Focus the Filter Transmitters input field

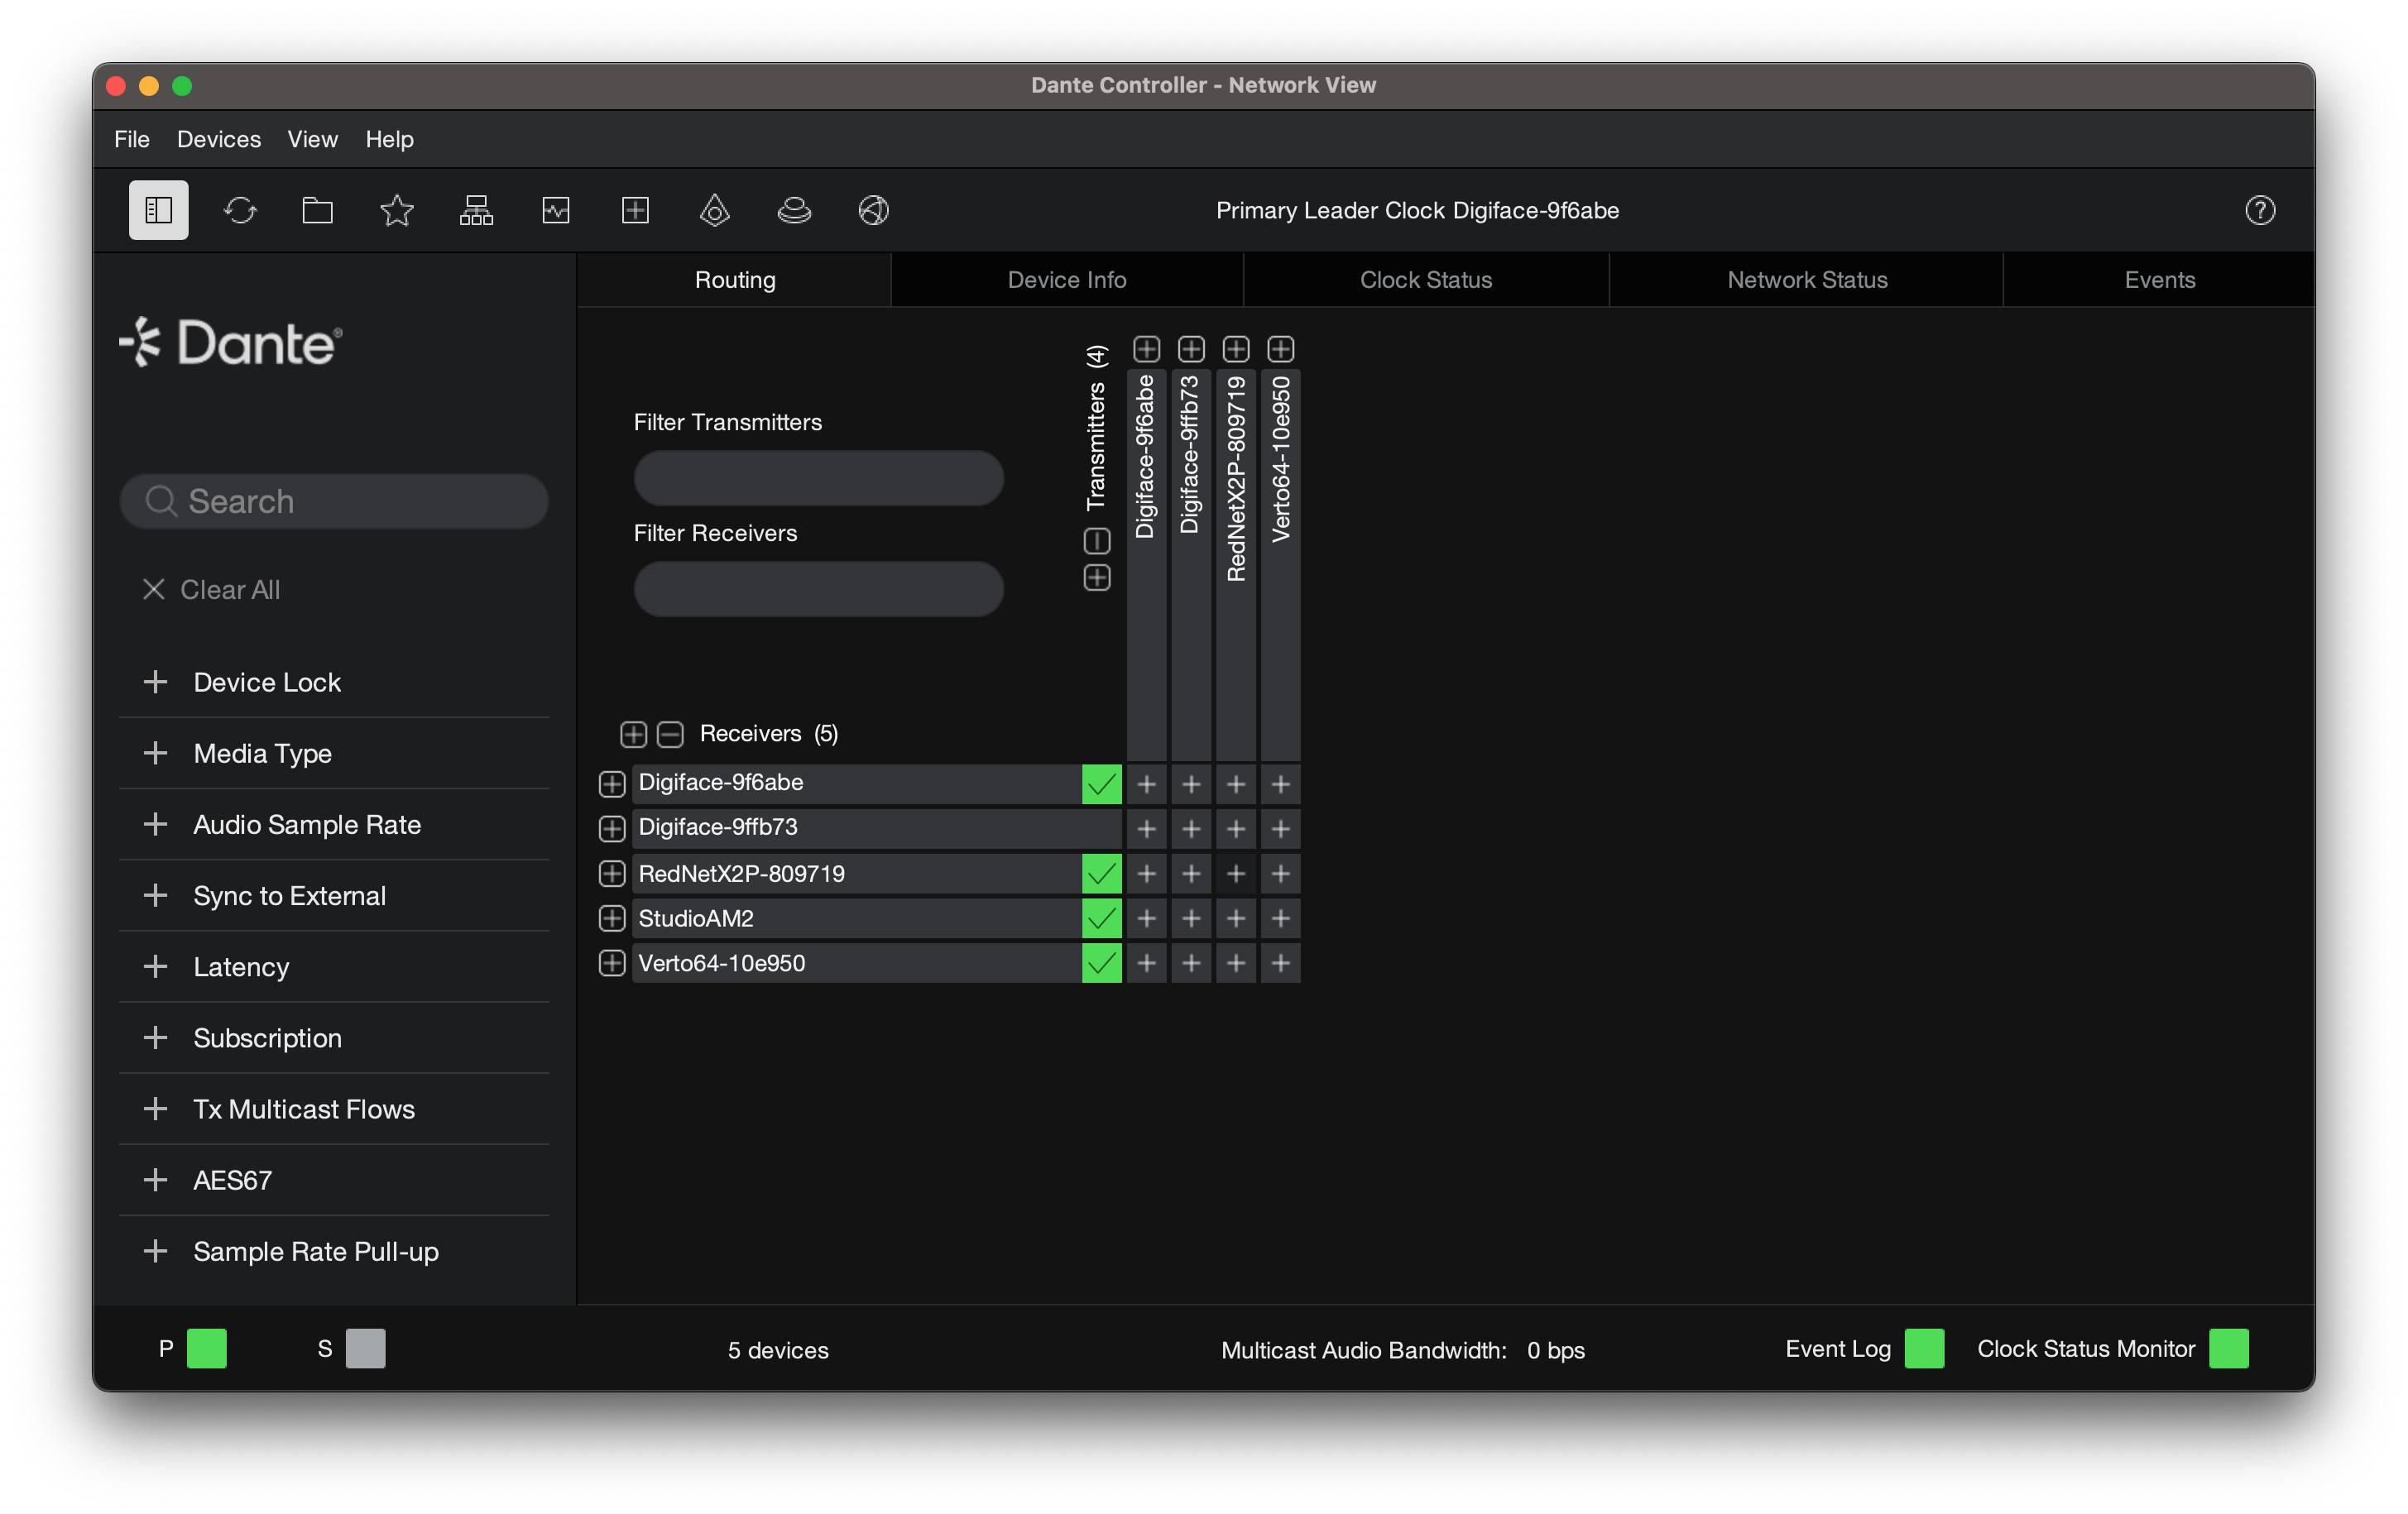pyautogui.click(x=818, y=478)
